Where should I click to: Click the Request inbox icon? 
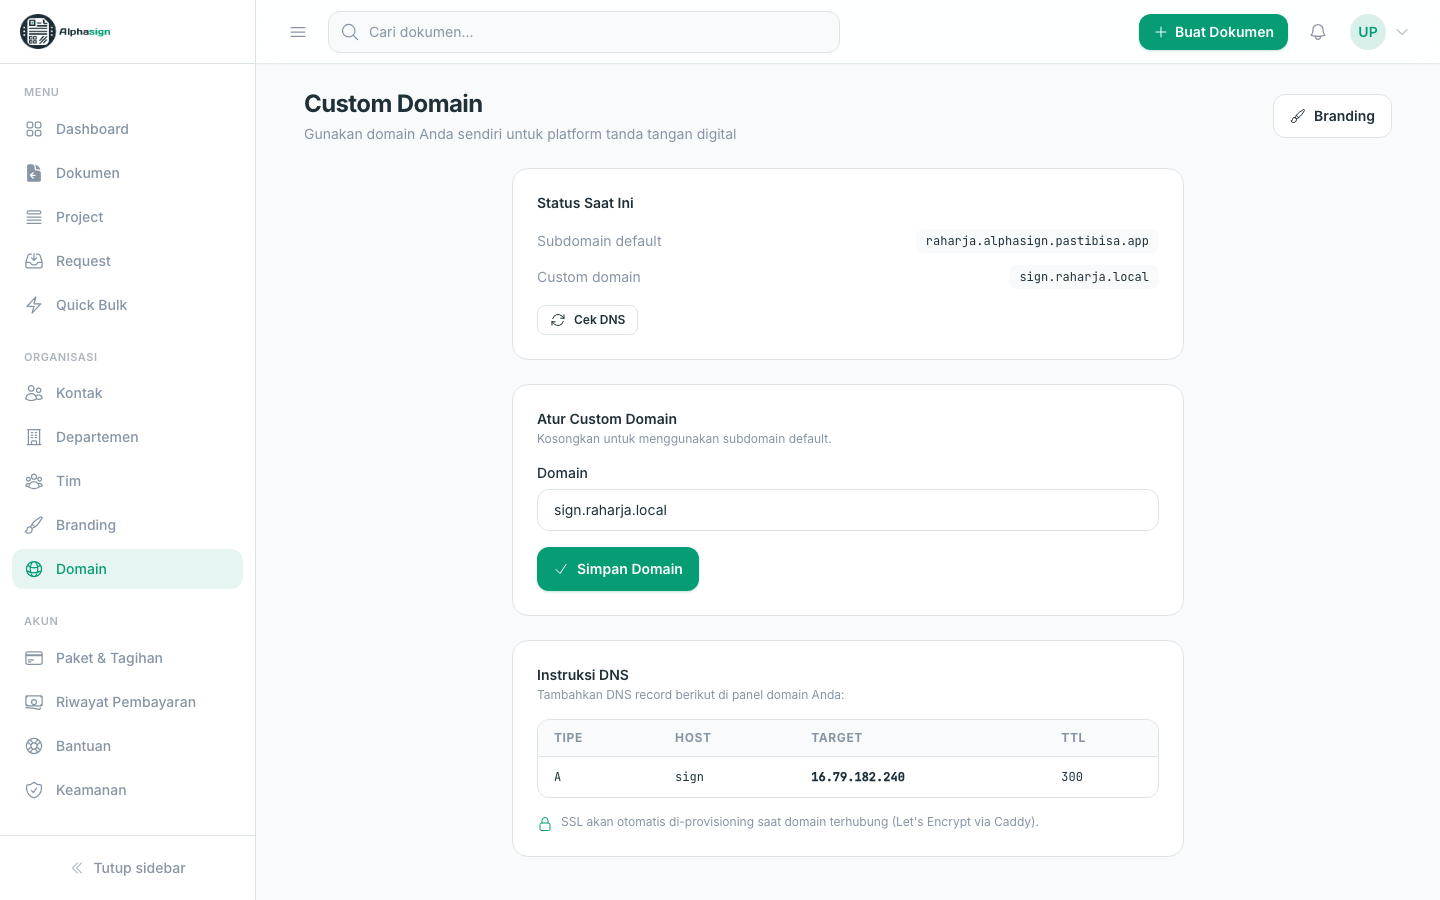[x=34, y=261]
